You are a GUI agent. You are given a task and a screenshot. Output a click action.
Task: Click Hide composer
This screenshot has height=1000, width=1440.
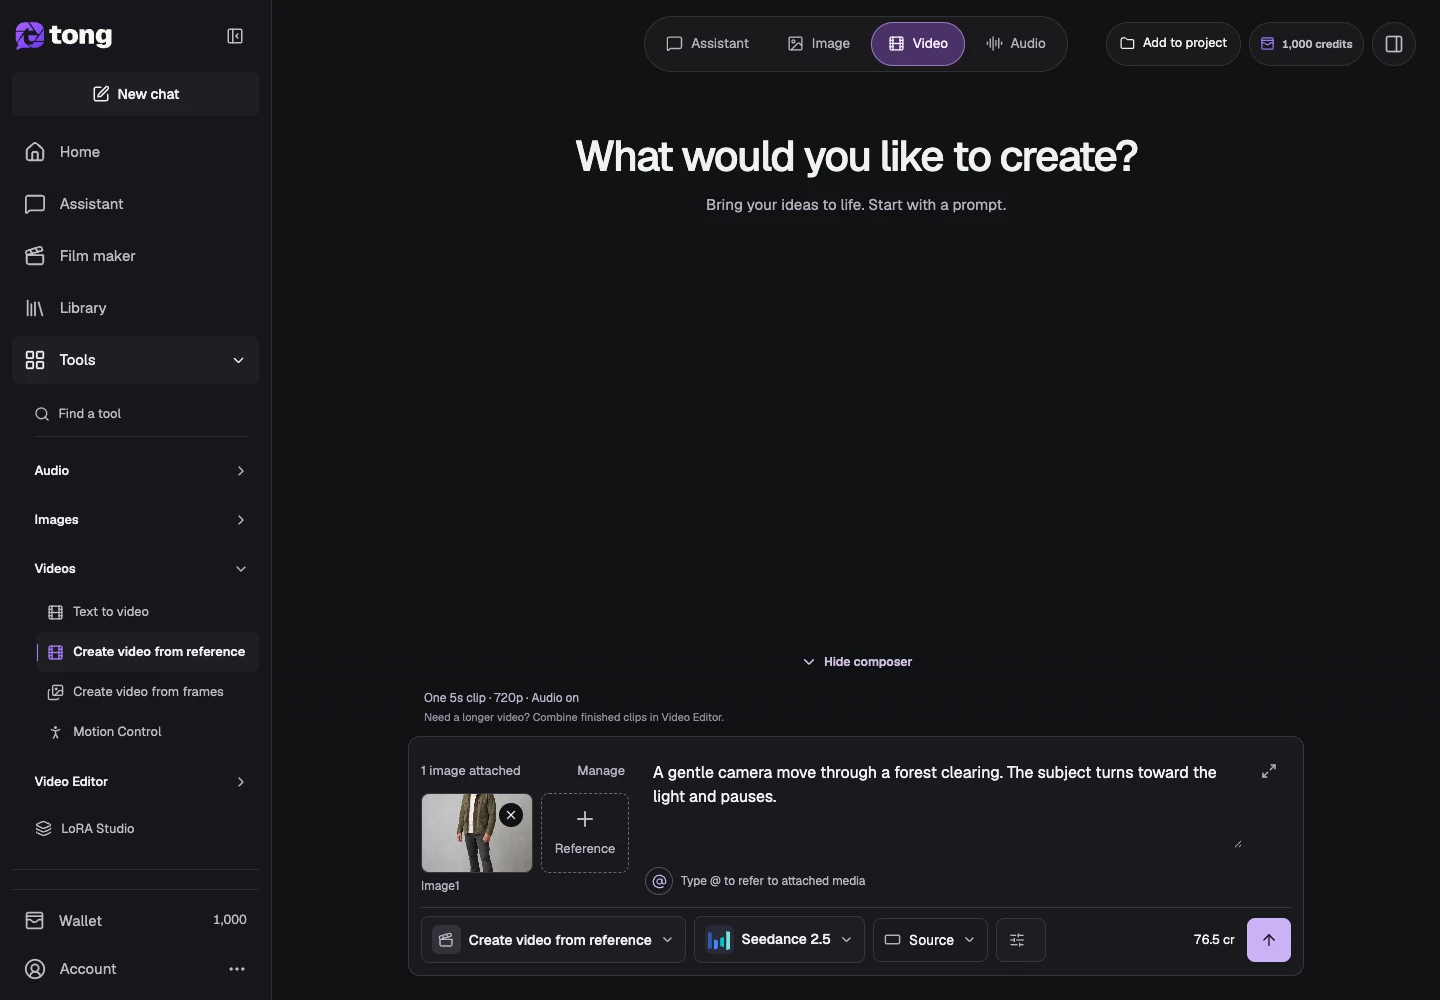[857, 662]
